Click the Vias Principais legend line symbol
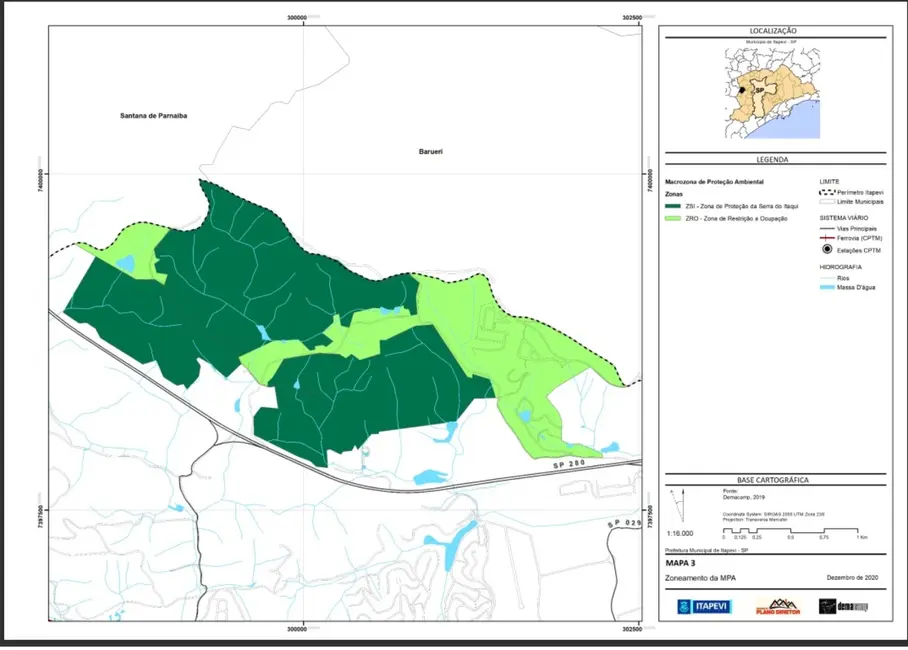 [827, 228]
